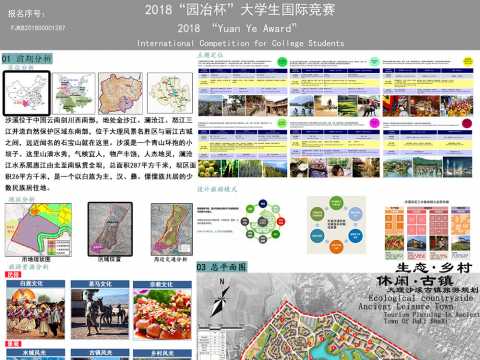Click the 报名序号 label
This screenshot has width=480, height=360.
26,14
